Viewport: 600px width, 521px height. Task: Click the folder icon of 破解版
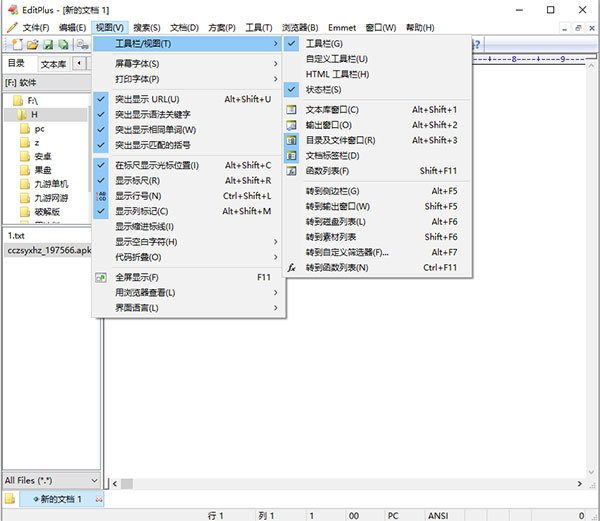point(25,212)
